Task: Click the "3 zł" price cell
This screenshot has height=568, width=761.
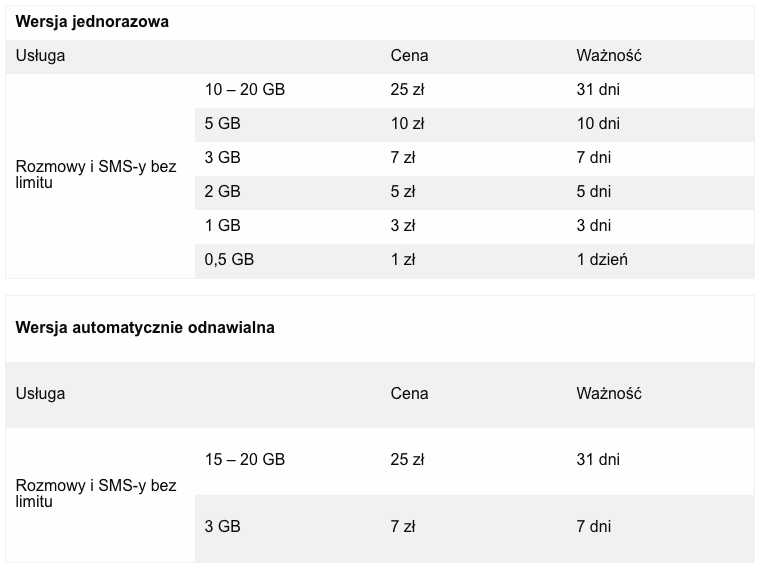Action: click(x=403, y=226)
